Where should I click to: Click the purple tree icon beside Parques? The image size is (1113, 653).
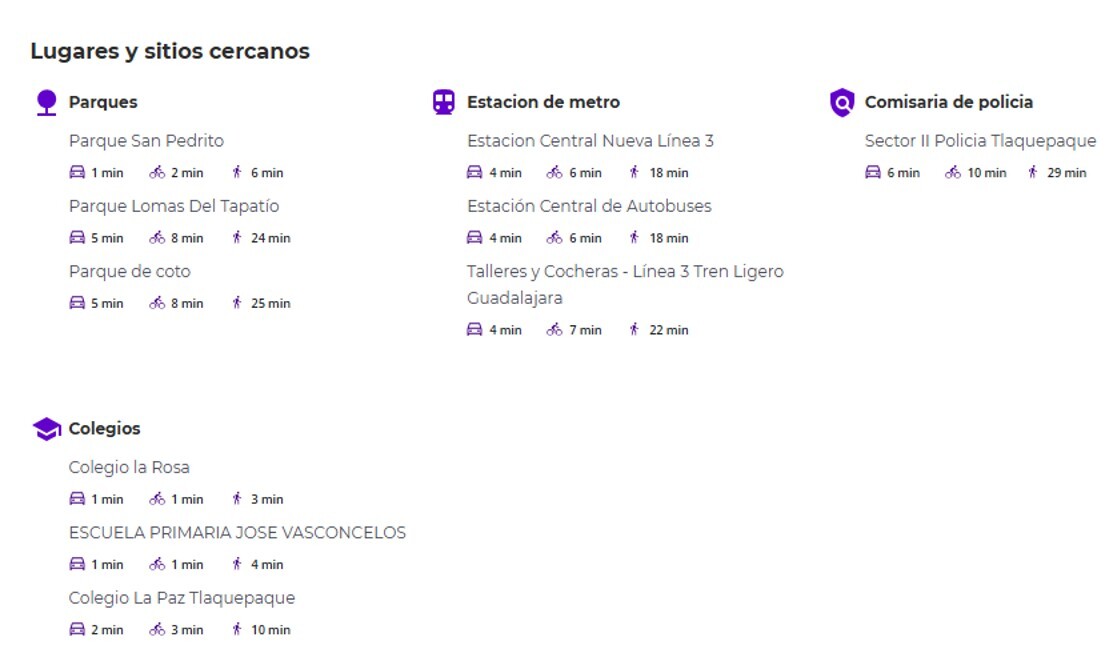point(46,102)
